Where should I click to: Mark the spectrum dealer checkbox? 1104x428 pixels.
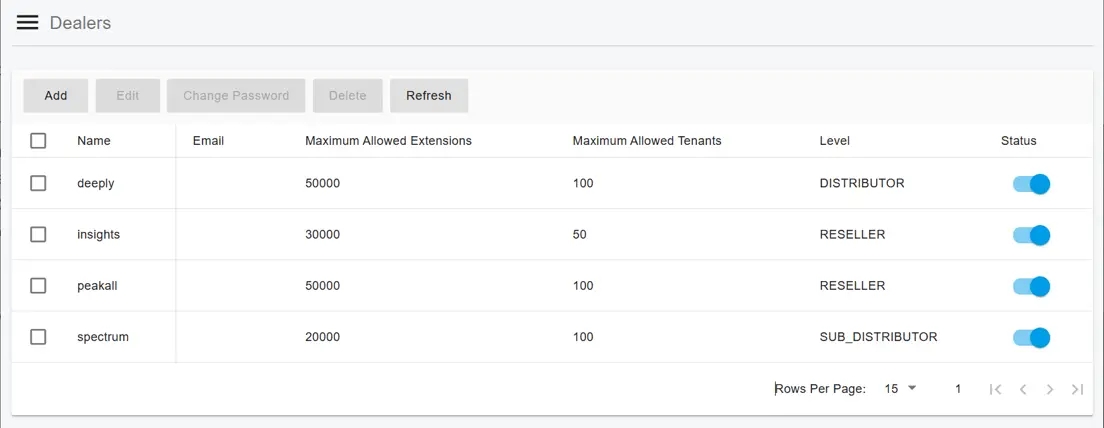(x=38, y=337)
